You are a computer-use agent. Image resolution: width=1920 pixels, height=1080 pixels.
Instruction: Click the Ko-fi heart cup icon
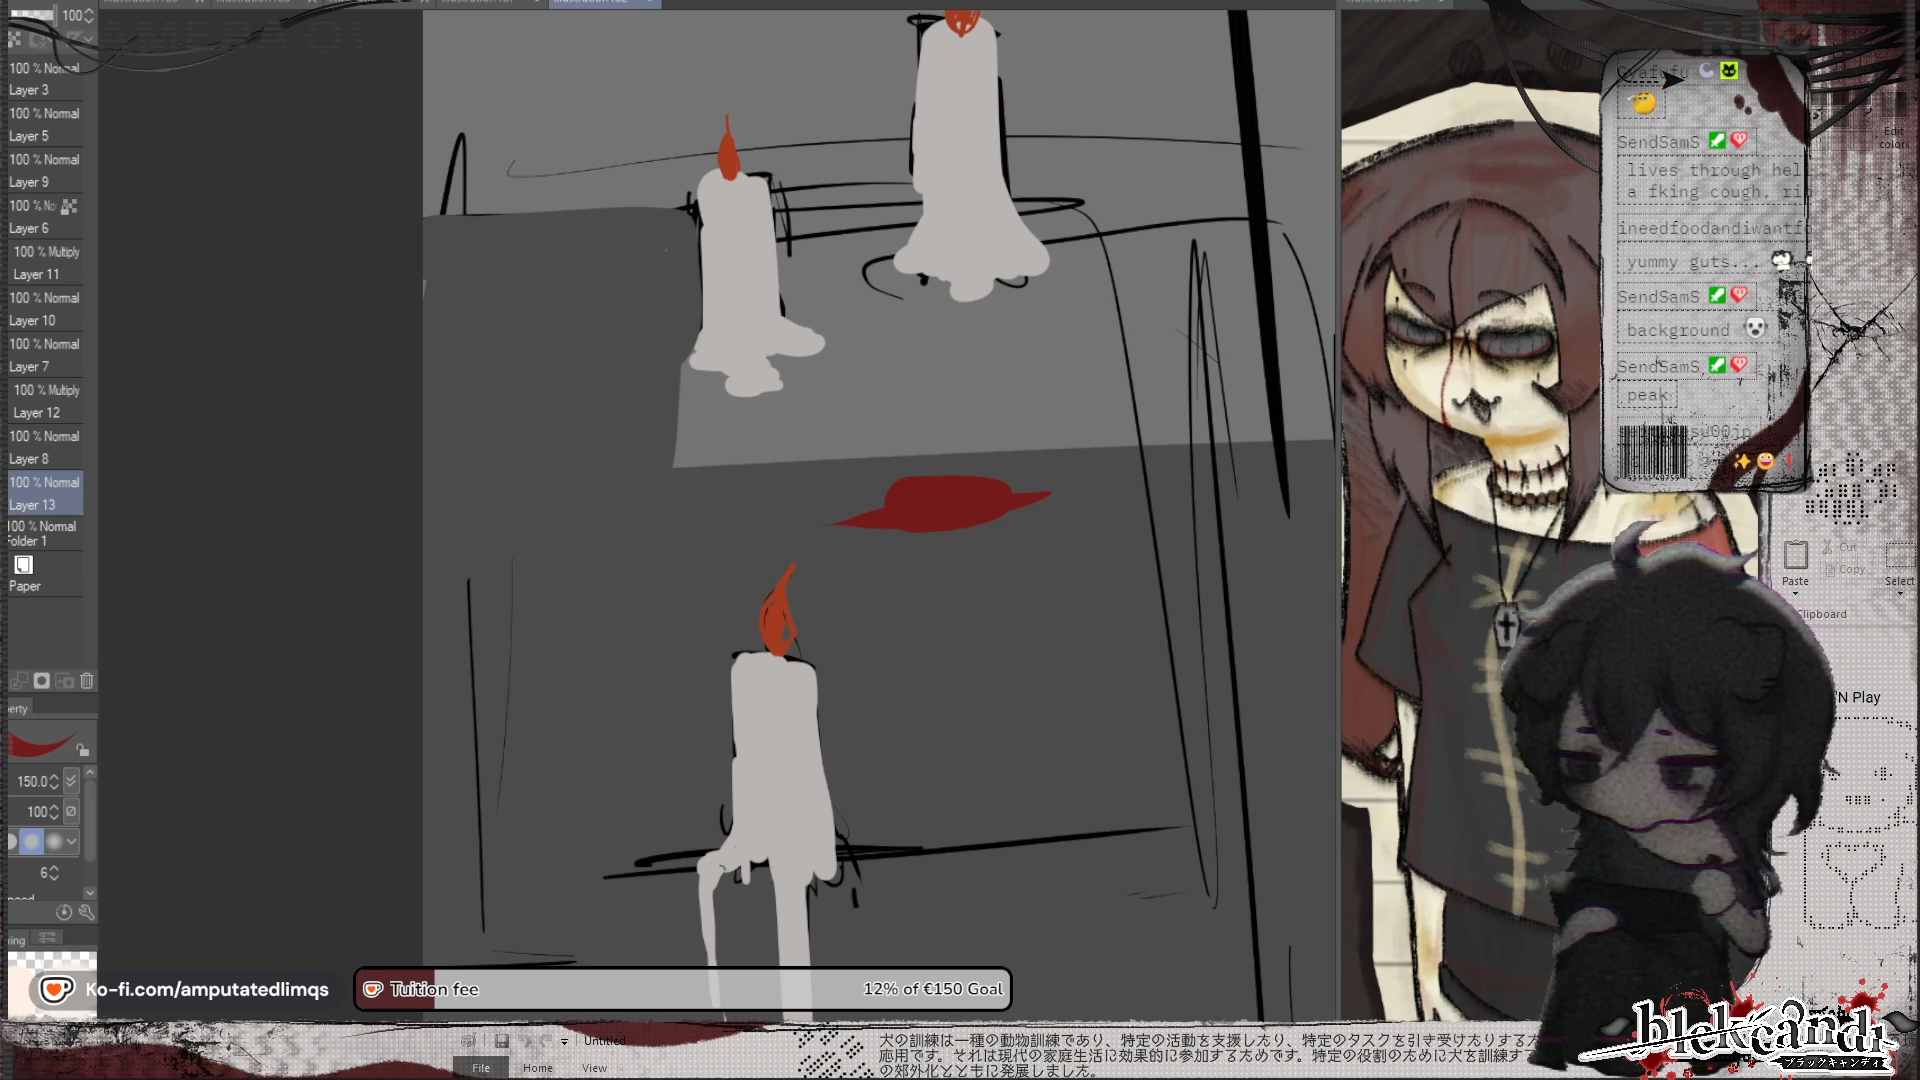pos(56,989)
